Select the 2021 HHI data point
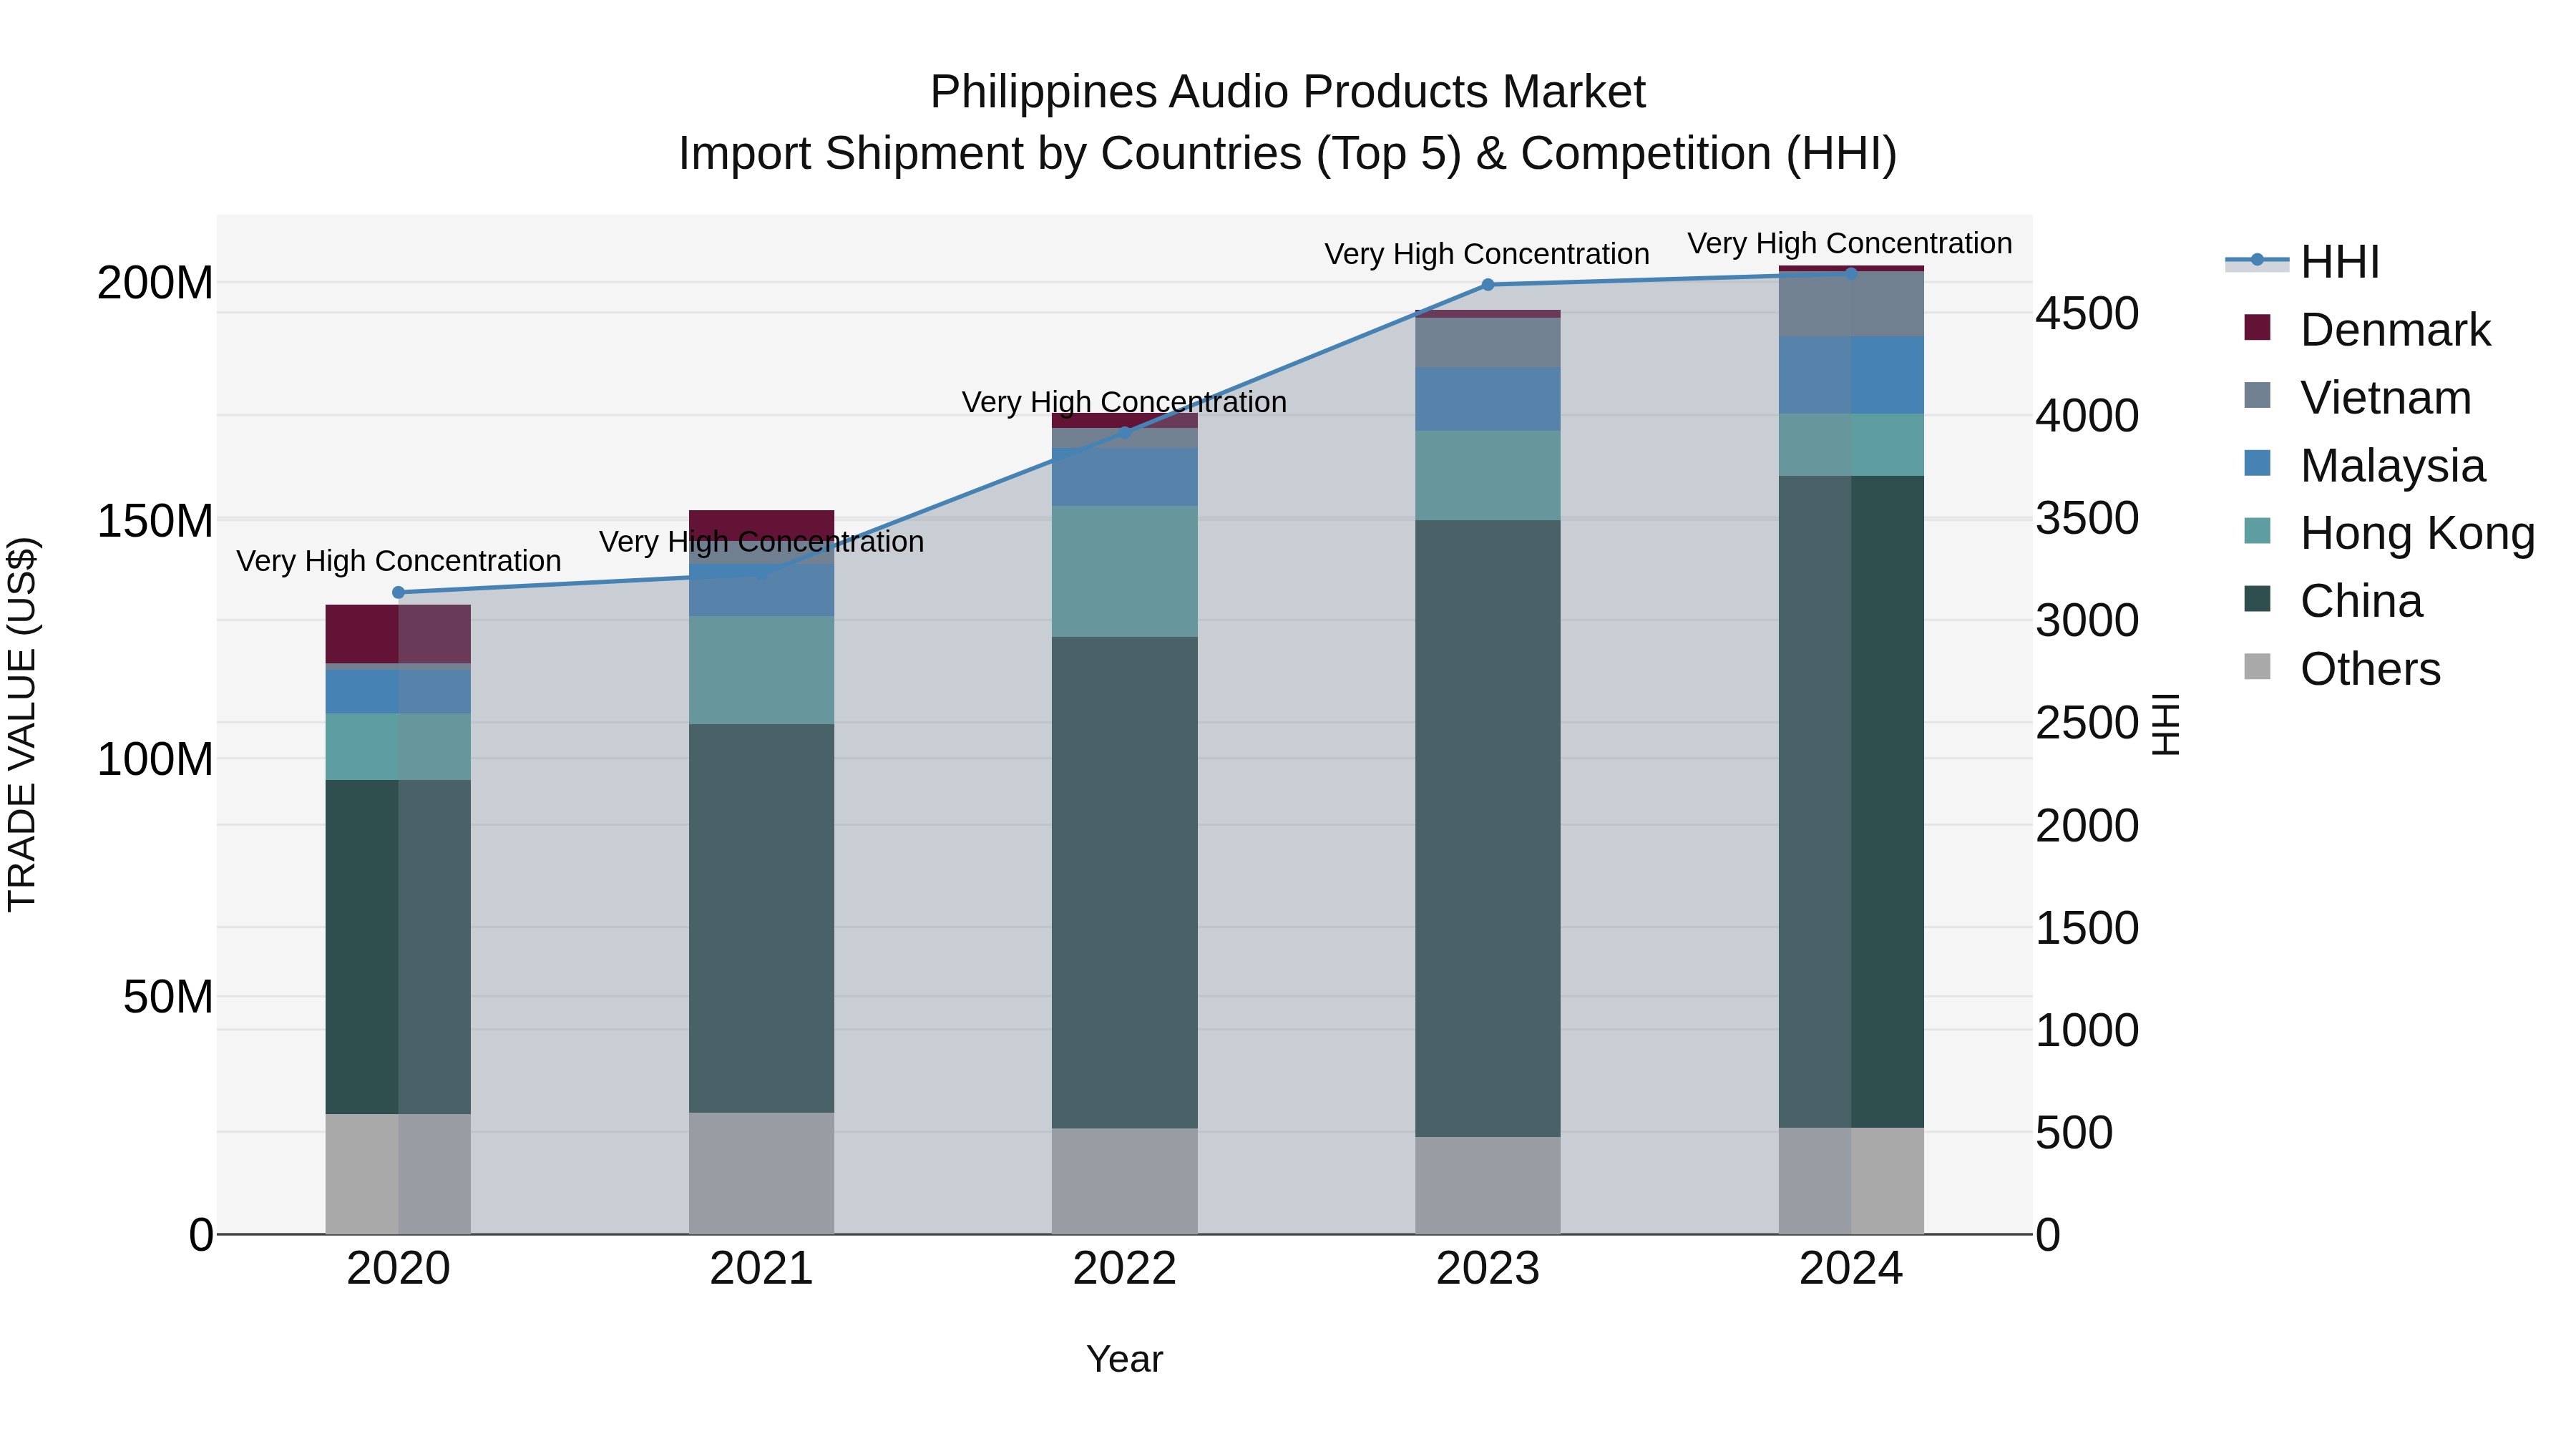Image resolution: width=2576 pixels, height=1449 pixels. click(x=761, y=575)
